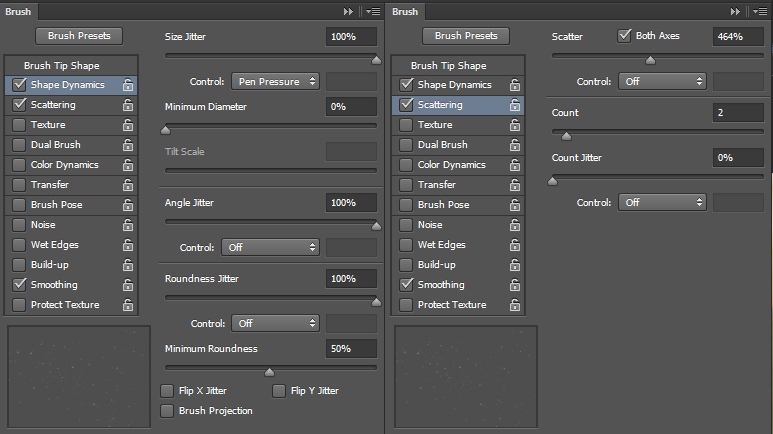Toggle lock icon next to Dual Brush, left panel
Viewport: 773px width, 434px height.
point(128,145)
